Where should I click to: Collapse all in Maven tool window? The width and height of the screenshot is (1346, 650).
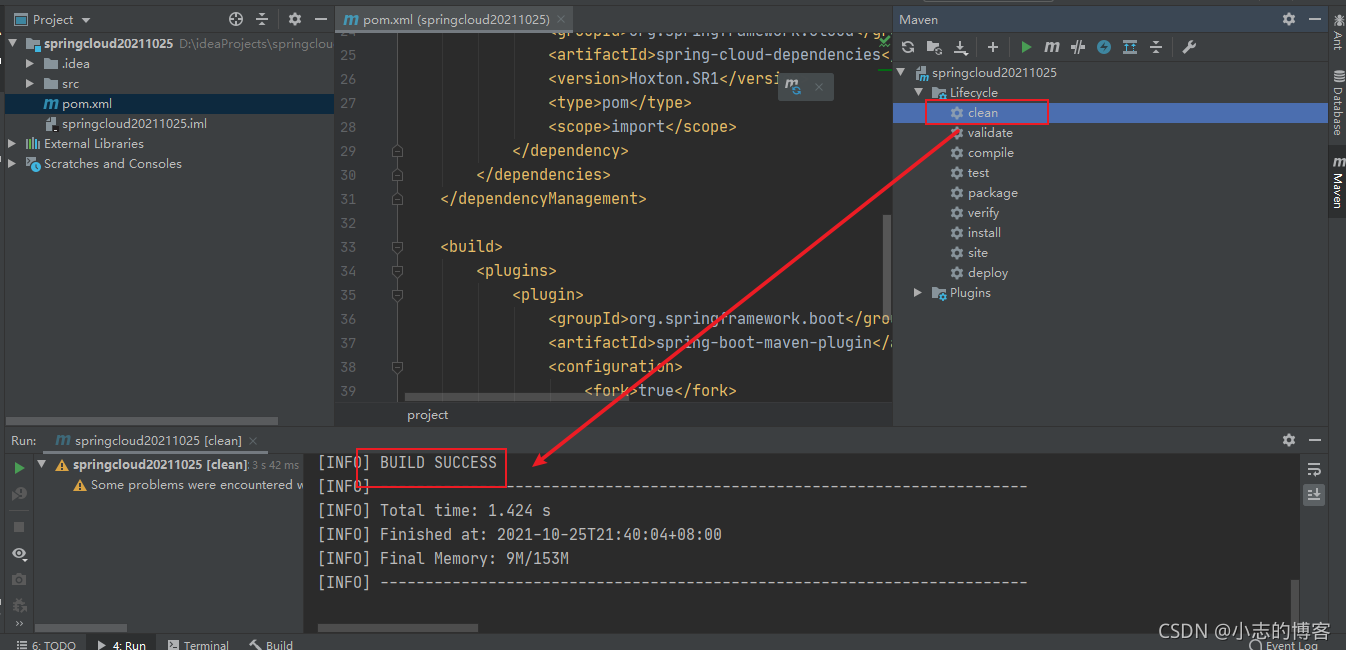tap(1156, 47)
